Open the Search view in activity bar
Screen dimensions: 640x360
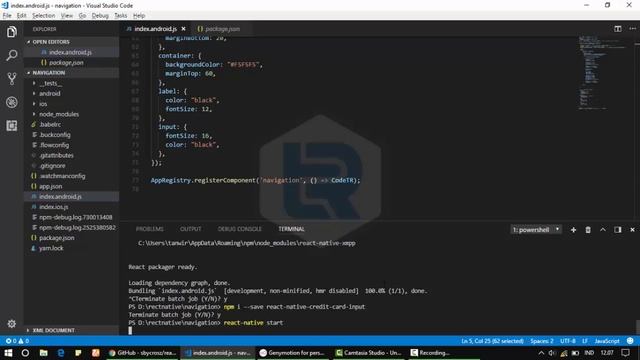pyautogui.click(x=12, y=55)
